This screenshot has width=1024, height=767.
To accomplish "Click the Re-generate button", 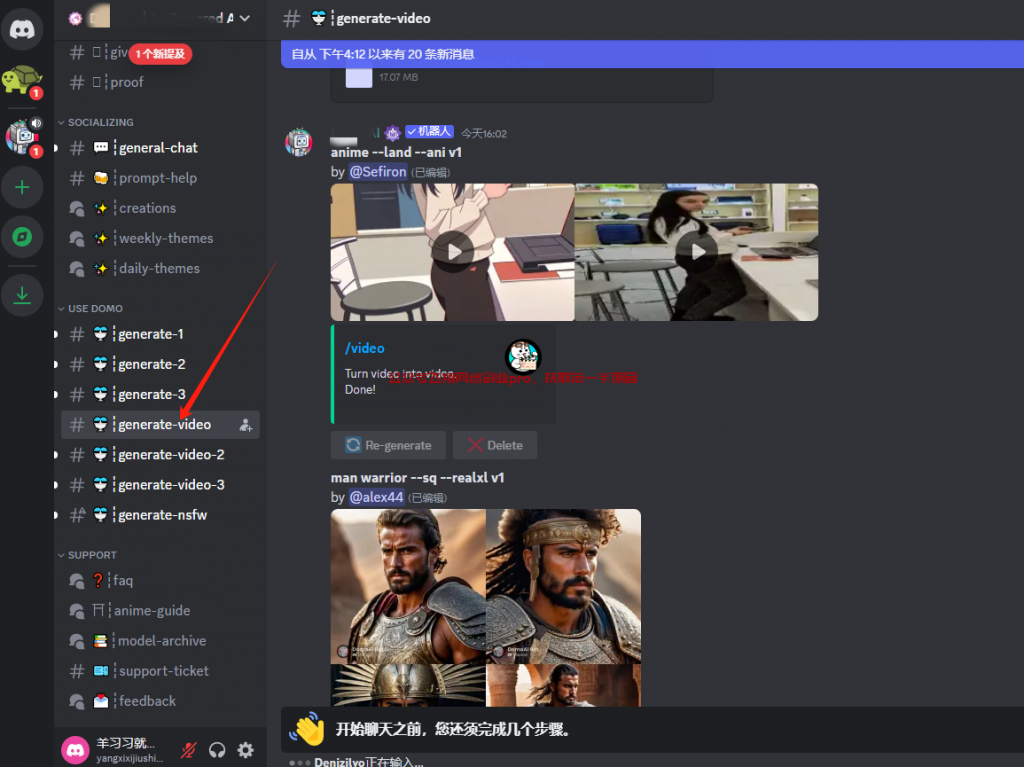I will 389,445.
